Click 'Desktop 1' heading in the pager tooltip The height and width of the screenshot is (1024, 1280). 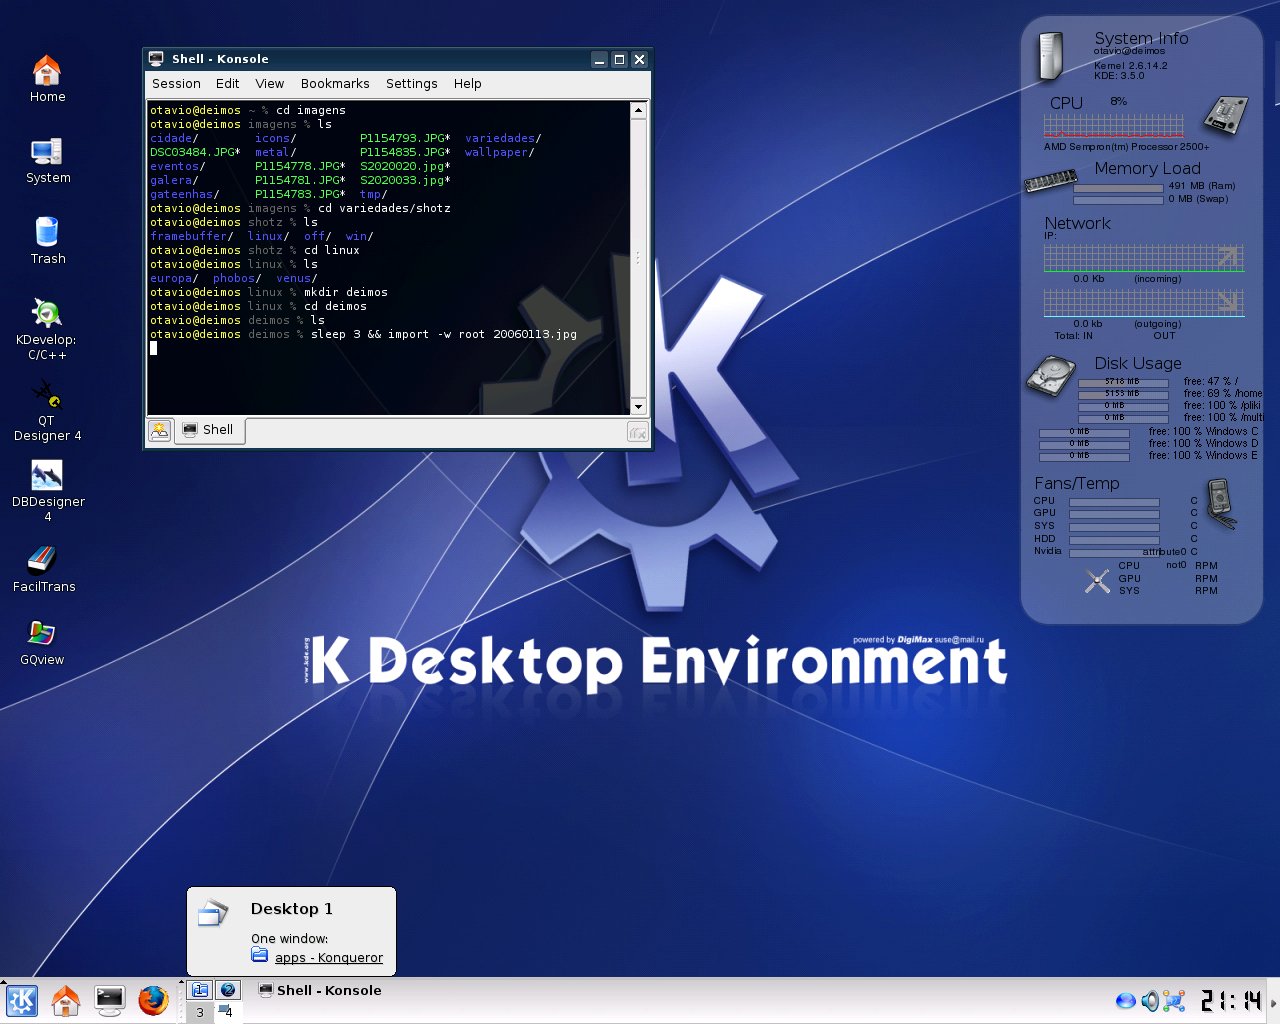coord(291,908)
